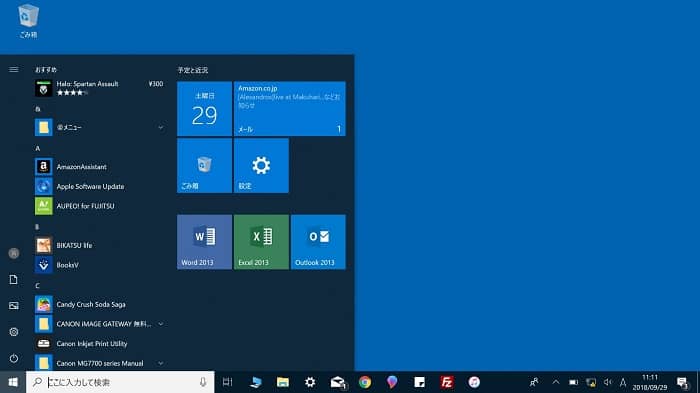This screenshot has height=393, width=700.
Task: Click the おすすめ section heading
Action: pos(46,70)
